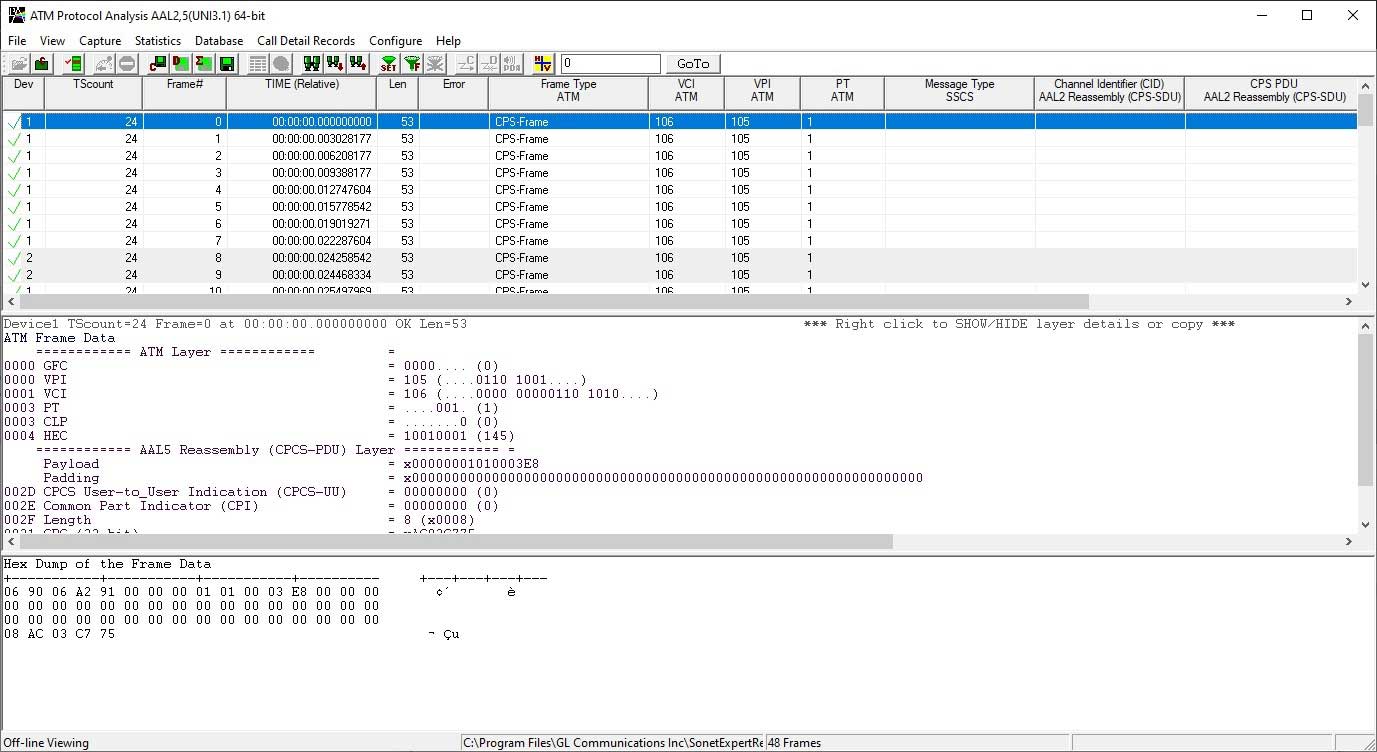Viewport: 1377px width, 752px height.
Task: Click '48 Frames' in the status bar
Action: click(x=795, y=743)
